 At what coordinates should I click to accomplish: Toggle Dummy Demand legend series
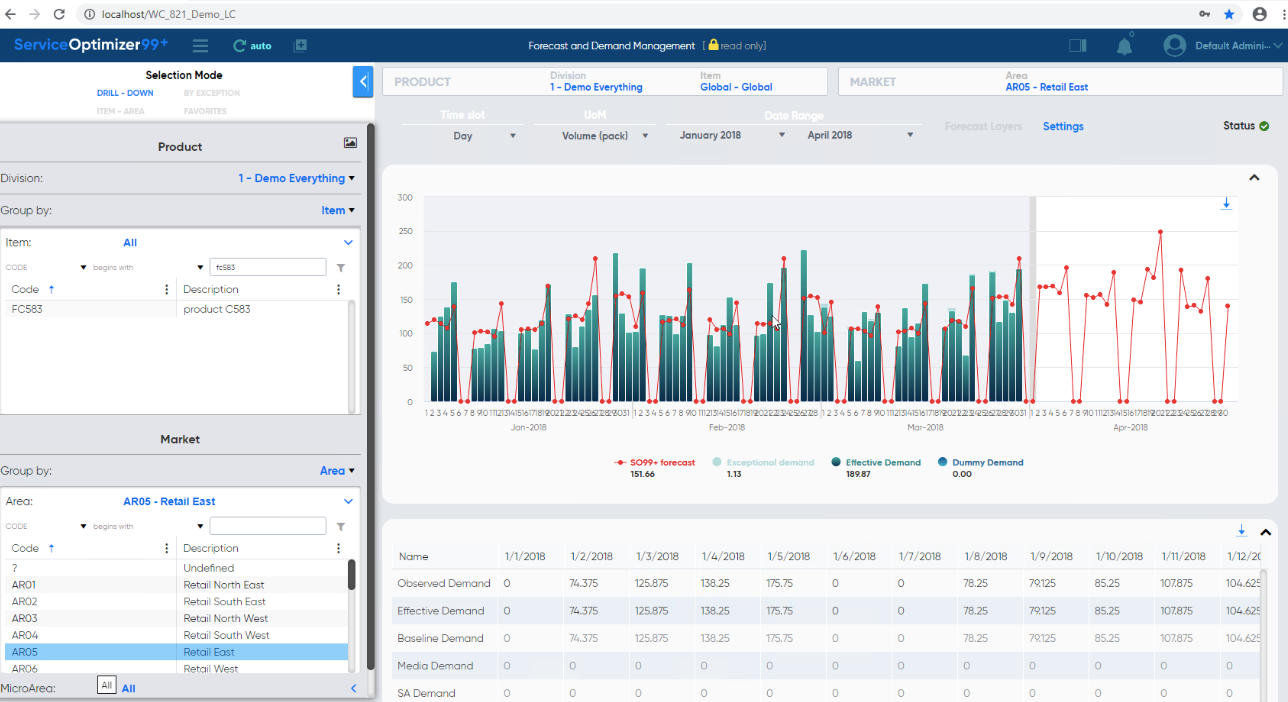pos(981,463)
